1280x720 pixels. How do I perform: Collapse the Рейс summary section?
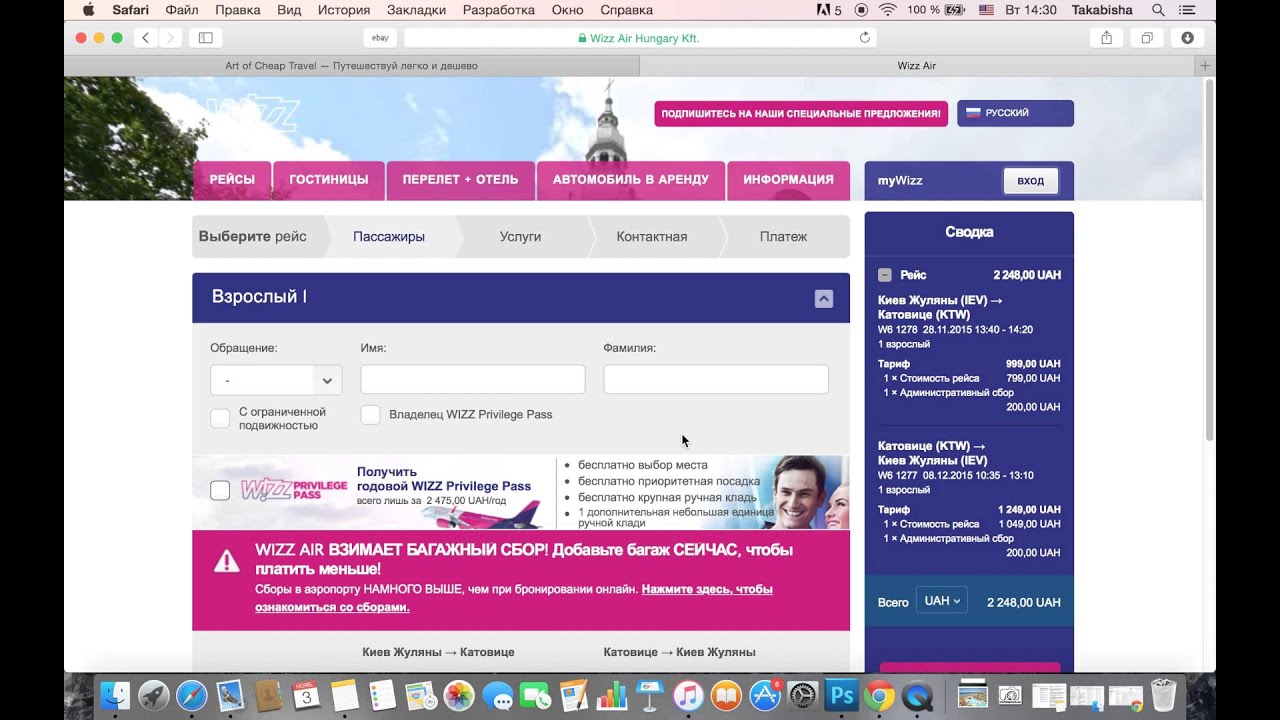(885, 275)
